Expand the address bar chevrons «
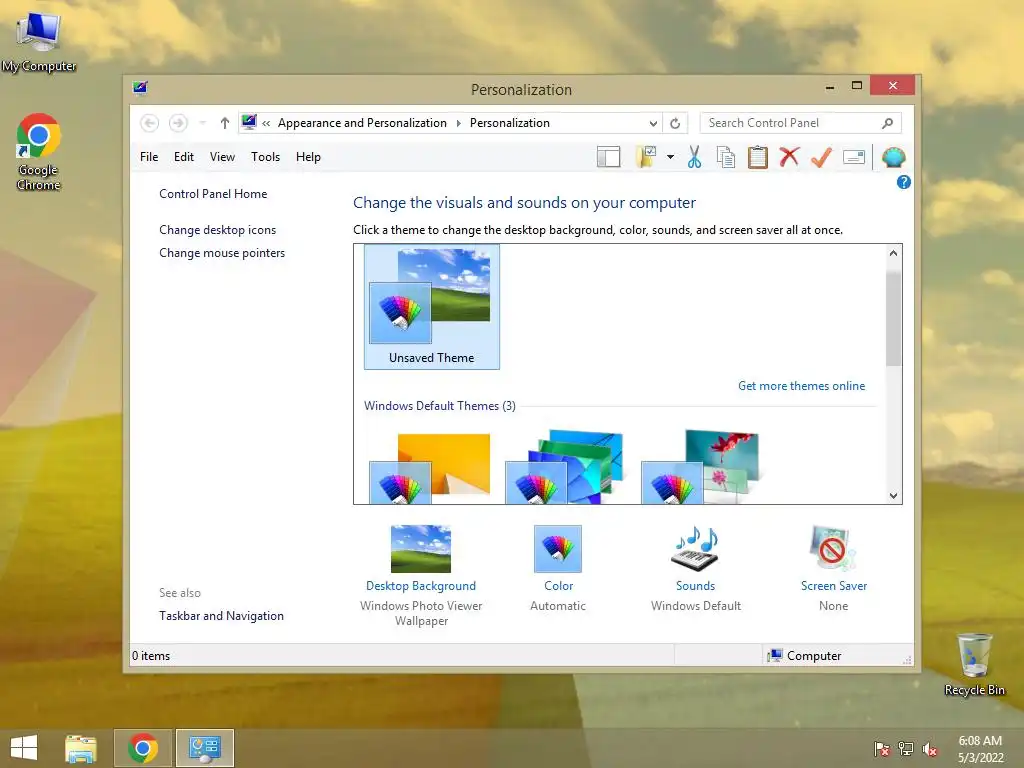 (x=266, y=123)
